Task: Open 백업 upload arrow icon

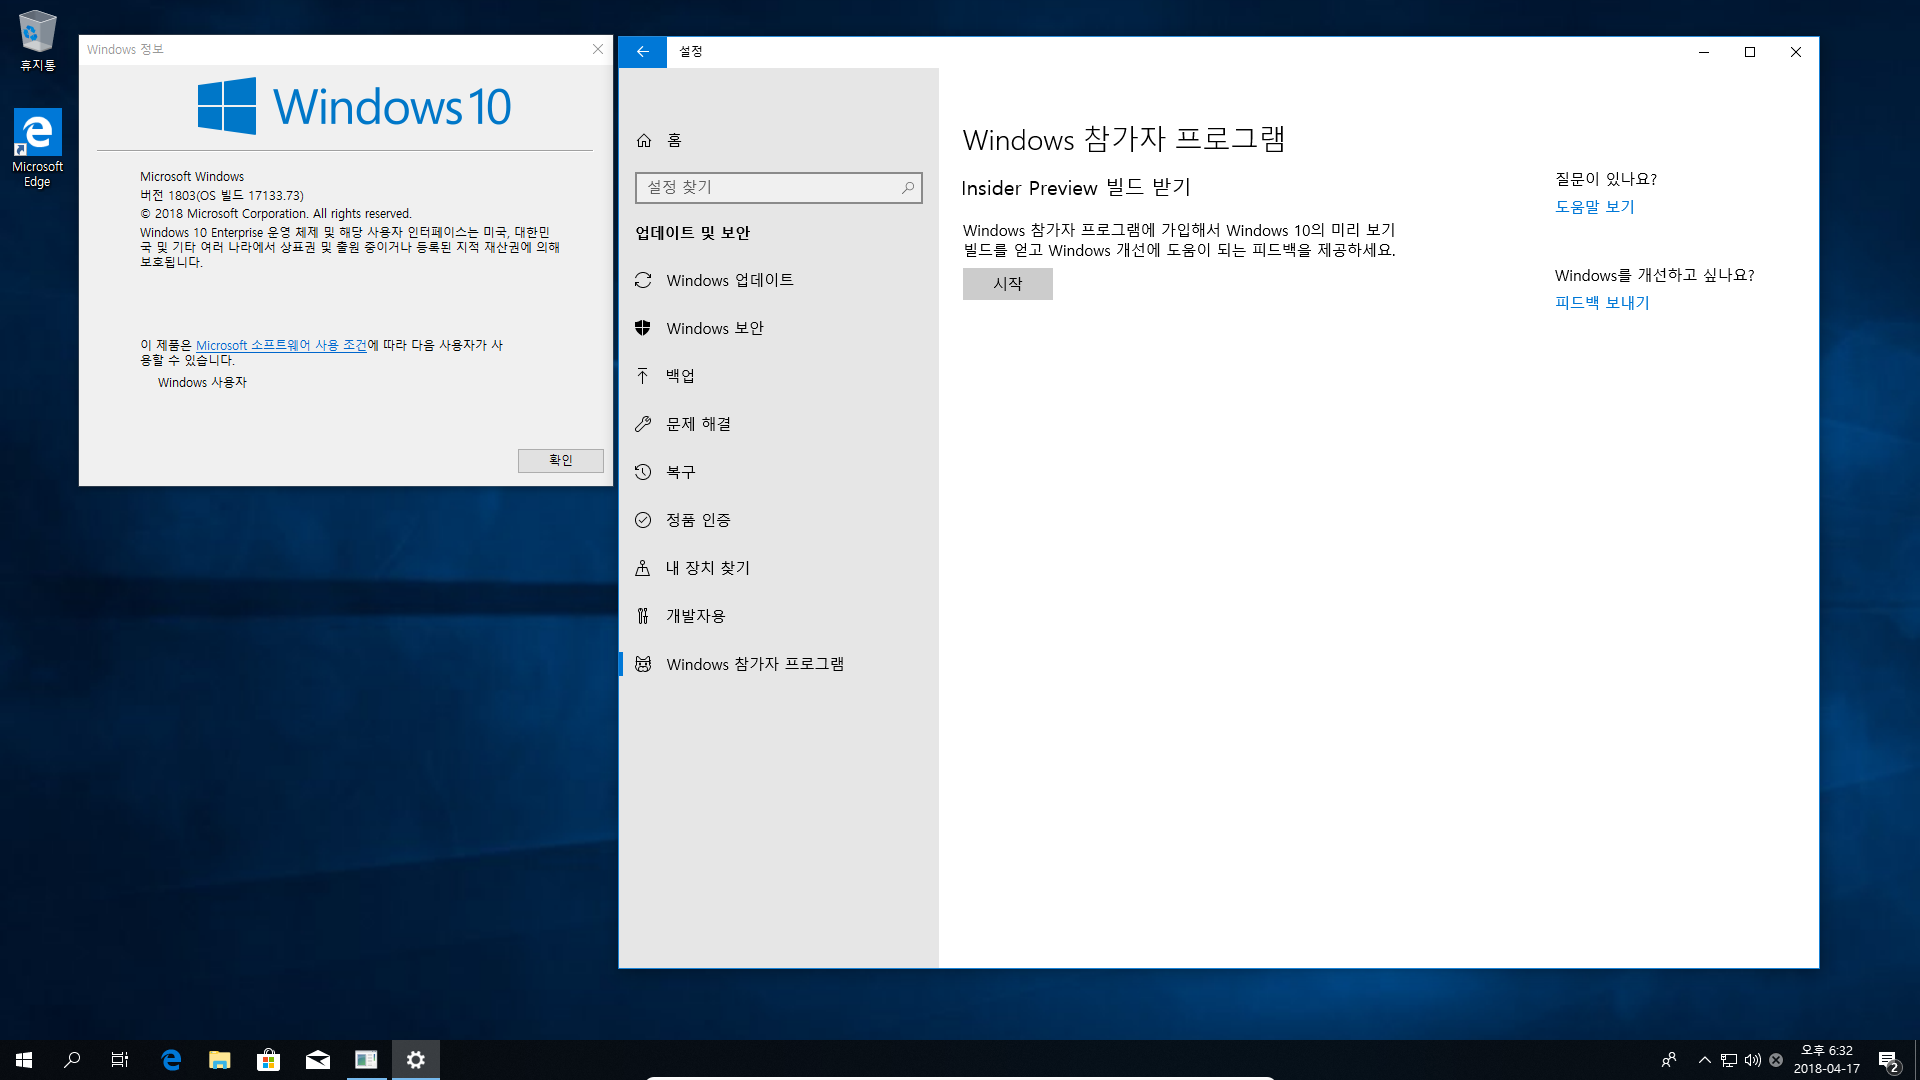Action: point(643,376)
